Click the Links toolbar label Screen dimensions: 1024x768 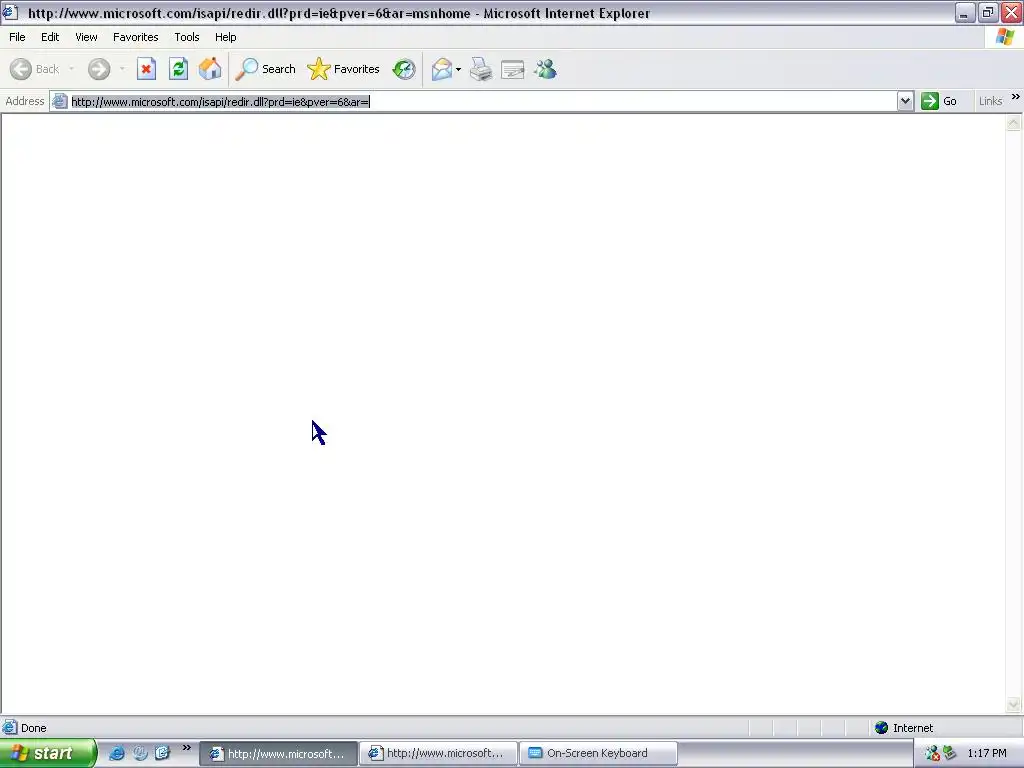pos(991,101)
